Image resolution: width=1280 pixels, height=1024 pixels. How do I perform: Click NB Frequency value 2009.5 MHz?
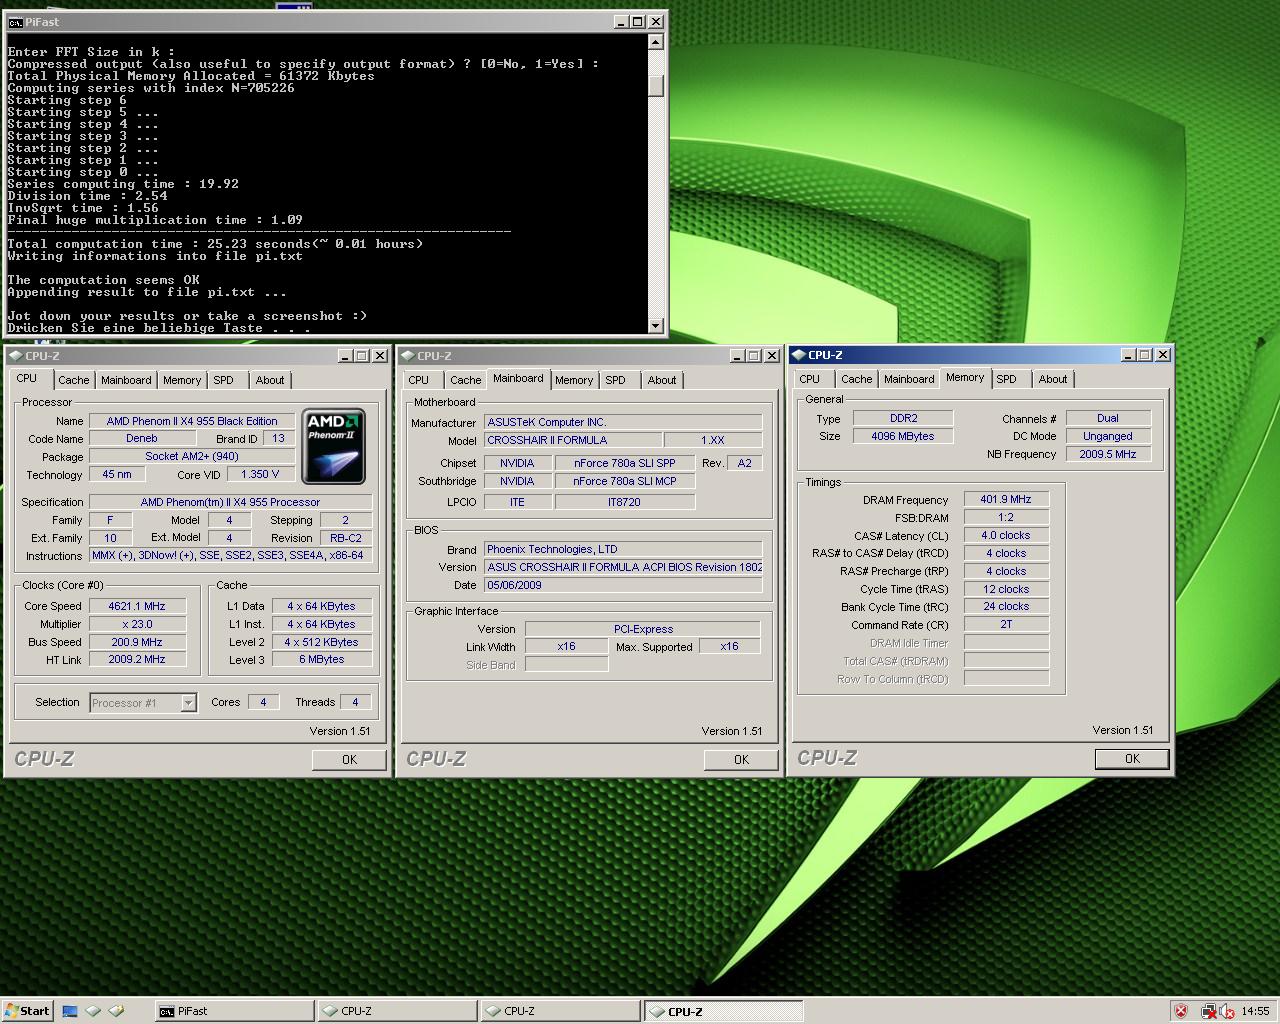coord(1108,454)
